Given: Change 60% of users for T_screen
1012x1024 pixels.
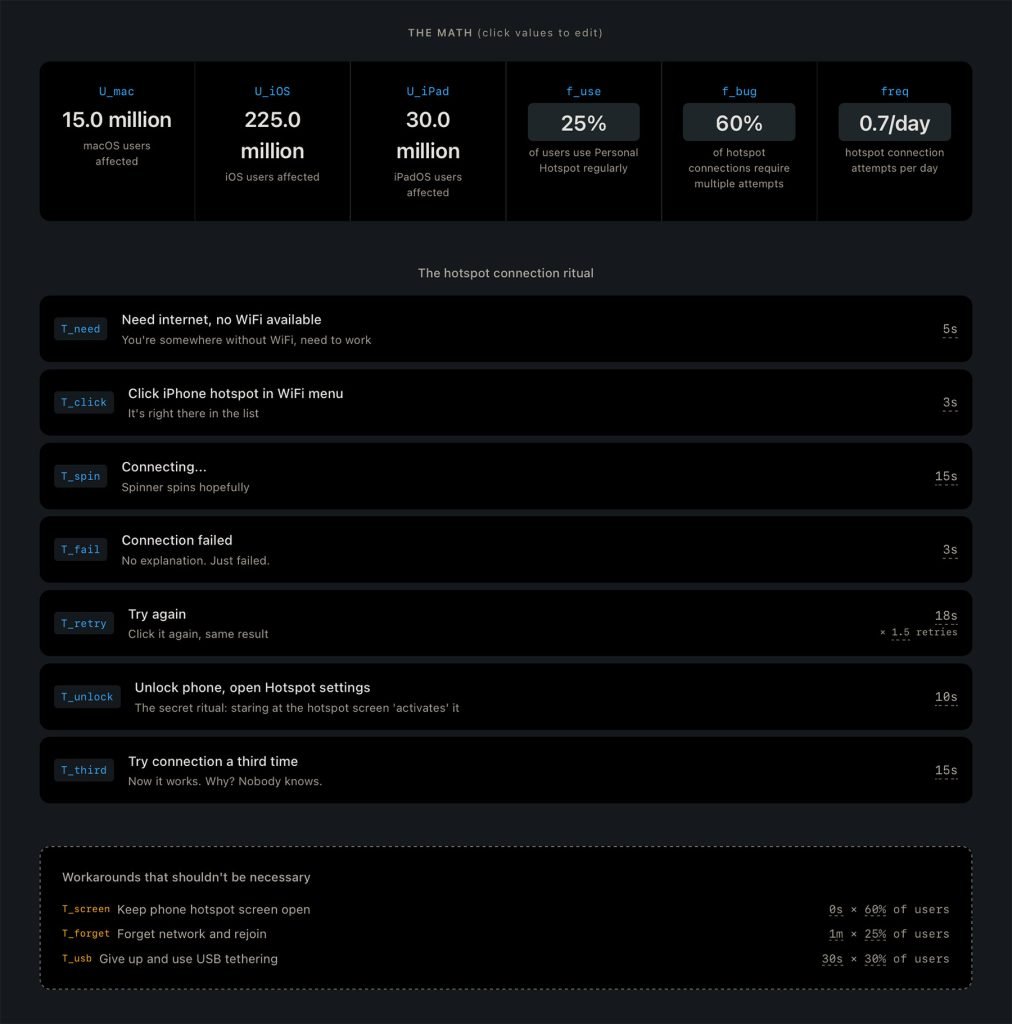Looking at the screenshot, I should pyautogui.click(x=875, y=909).
